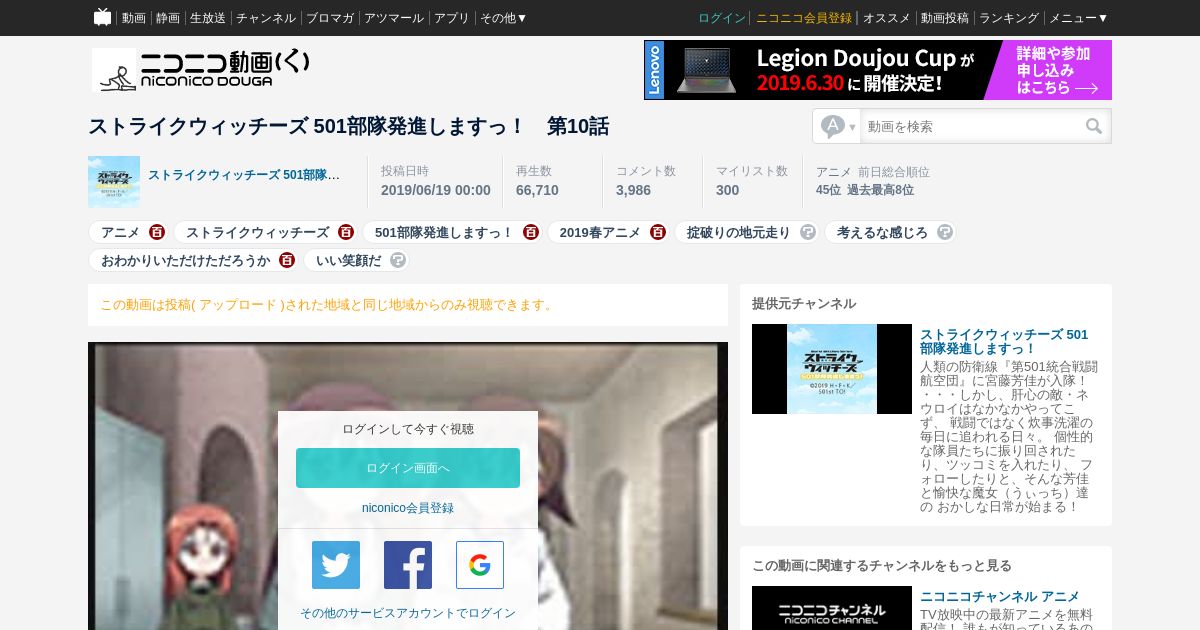Select the ストライクウィッチーズ tag
1200x630 pixels.
point(257,232)
